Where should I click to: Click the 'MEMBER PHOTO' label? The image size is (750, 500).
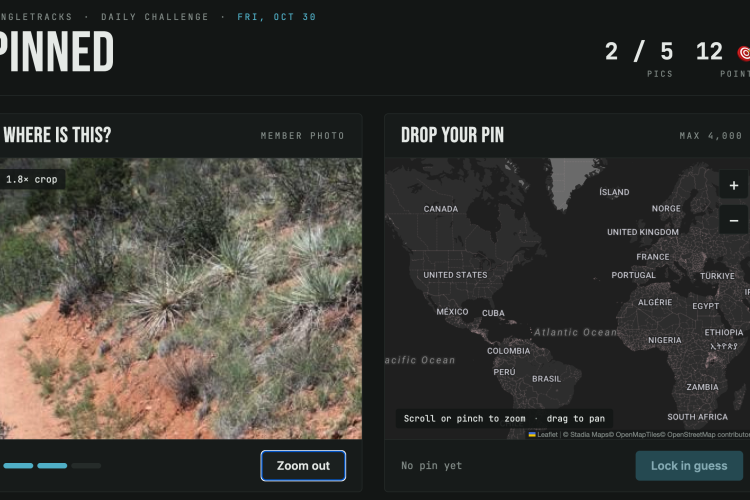tap(302, 136)
